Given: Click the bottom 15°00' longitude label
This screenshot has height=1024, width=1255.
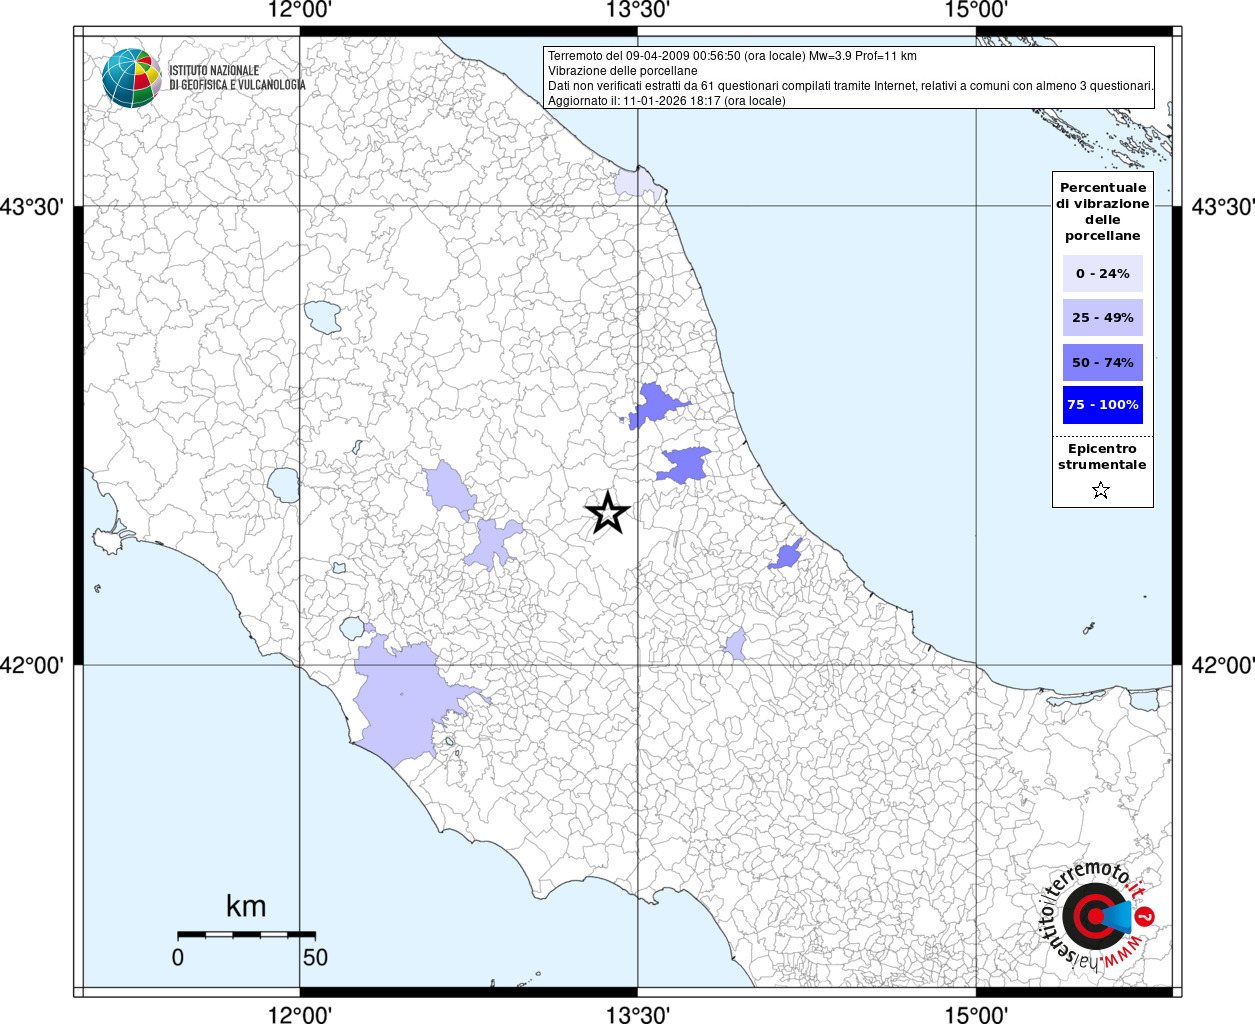Looking at the screenshot, I should (975, 1014).
